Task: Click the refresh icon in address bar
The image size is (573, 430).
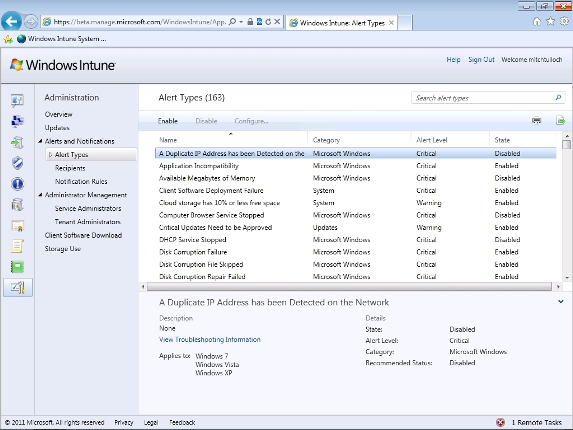Action: pyautogui.click(x=268, y=22)
